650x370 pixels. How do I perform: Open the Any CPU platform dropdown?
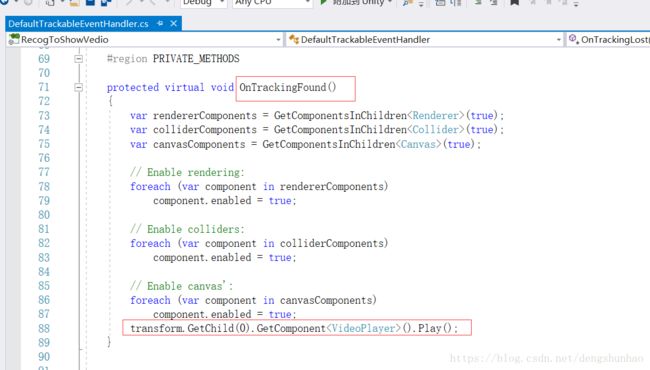point(272,3)
